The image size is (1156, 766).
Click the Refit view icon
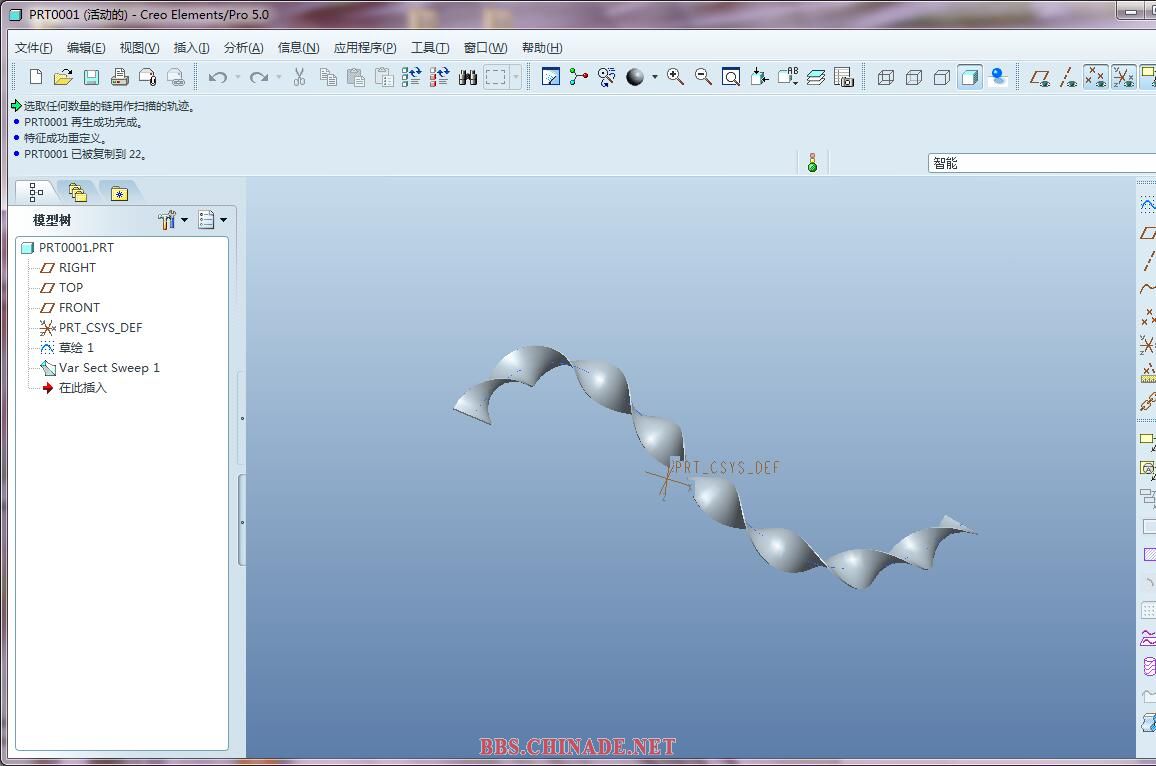point(731,77)
